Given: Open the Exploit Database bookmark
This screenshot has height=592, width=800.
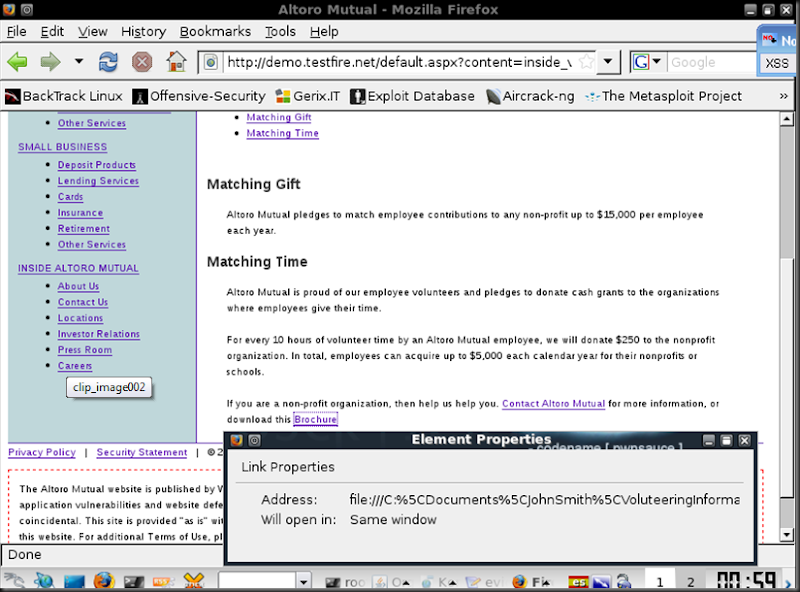Looking at the screenshot, I should point(412,96).
